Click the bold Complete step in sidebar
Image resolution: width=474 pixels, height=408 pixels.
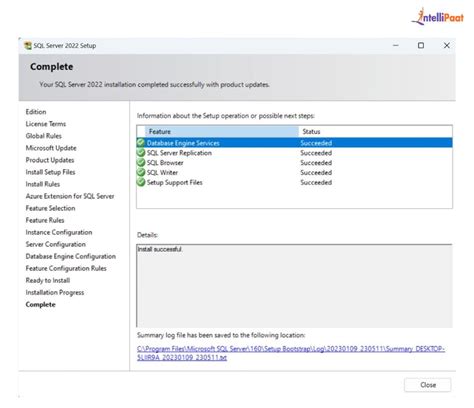click(41, 304)
